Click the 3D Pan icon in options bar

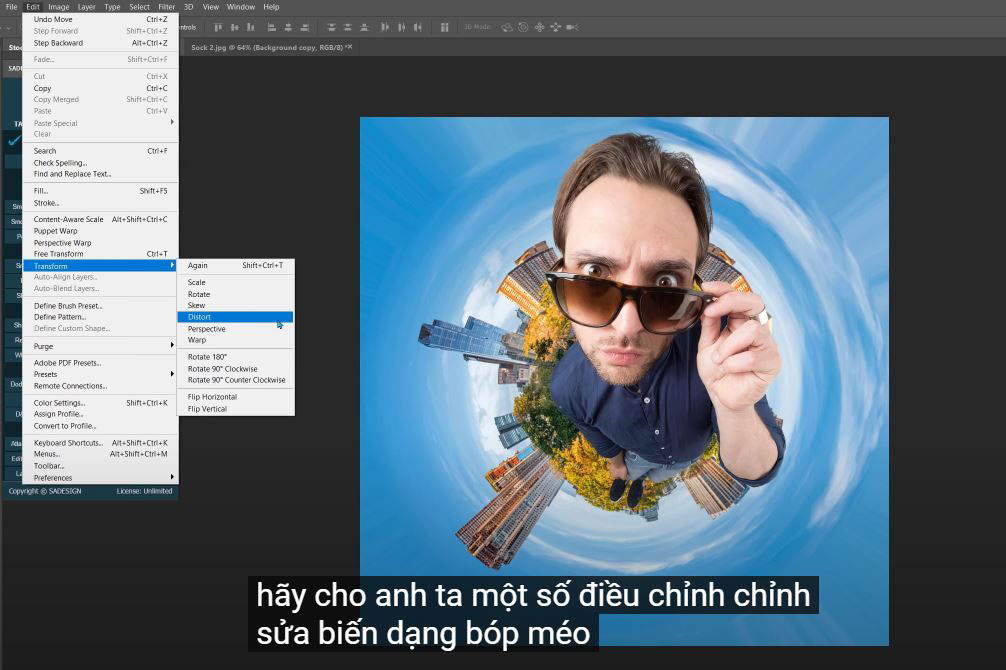[x=540, y=27]
